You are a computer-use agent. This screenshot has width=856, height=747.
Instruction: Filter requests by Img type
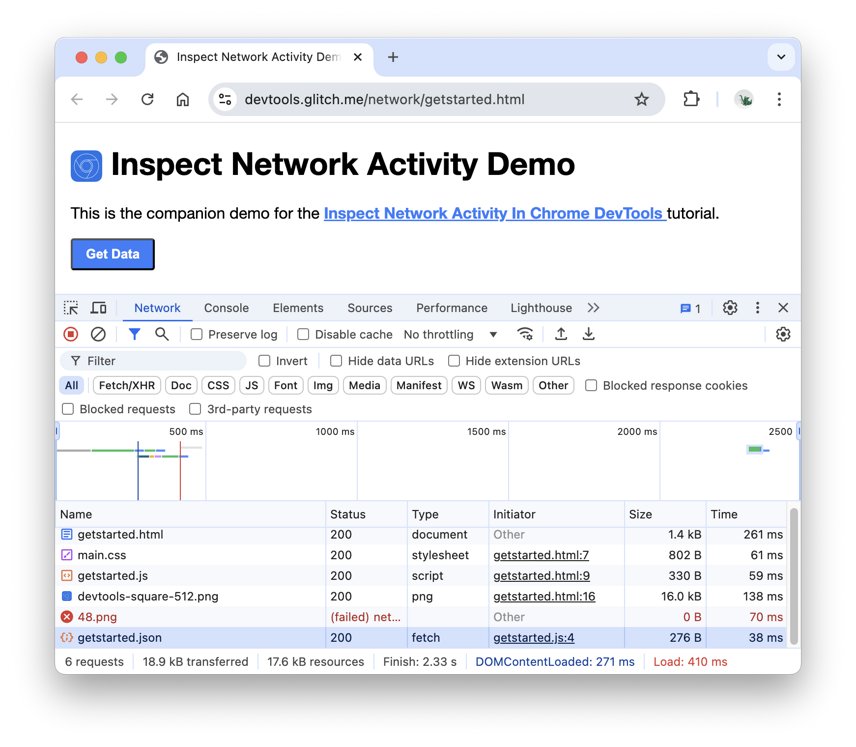tap(323, 386)
